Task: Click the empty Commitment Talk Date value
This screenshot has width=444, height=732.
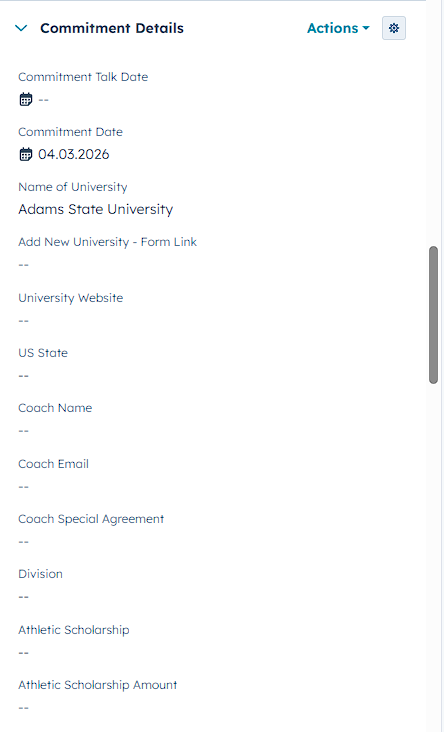Action: click(x=43, y=100)
